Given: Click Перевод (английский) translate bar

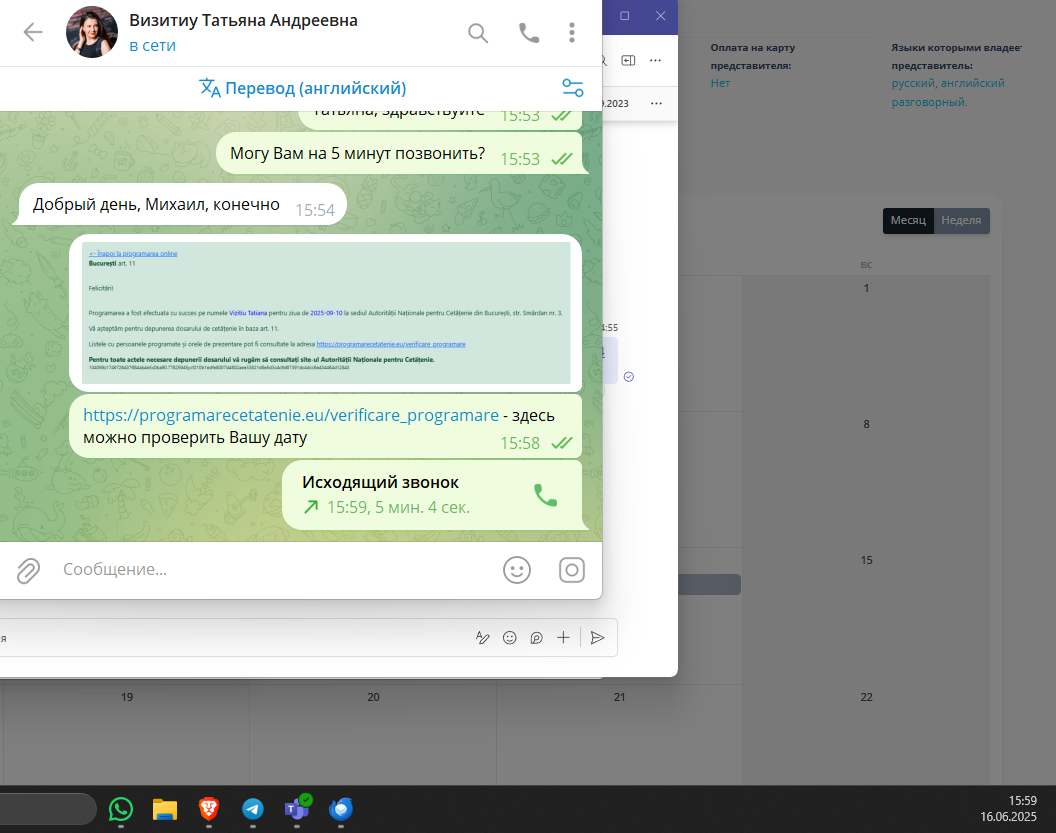Looking at the screenshot, I should (302, 88).
